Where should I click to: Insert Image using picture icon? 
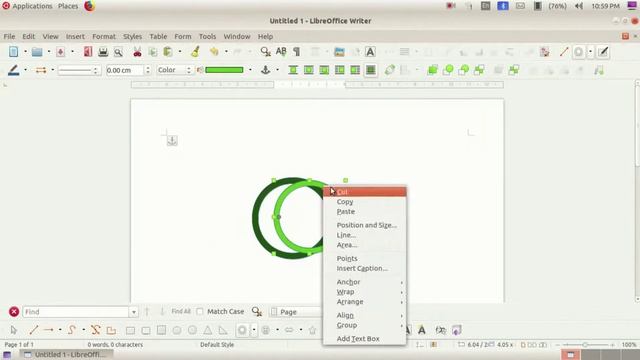[x=339, y=52]
